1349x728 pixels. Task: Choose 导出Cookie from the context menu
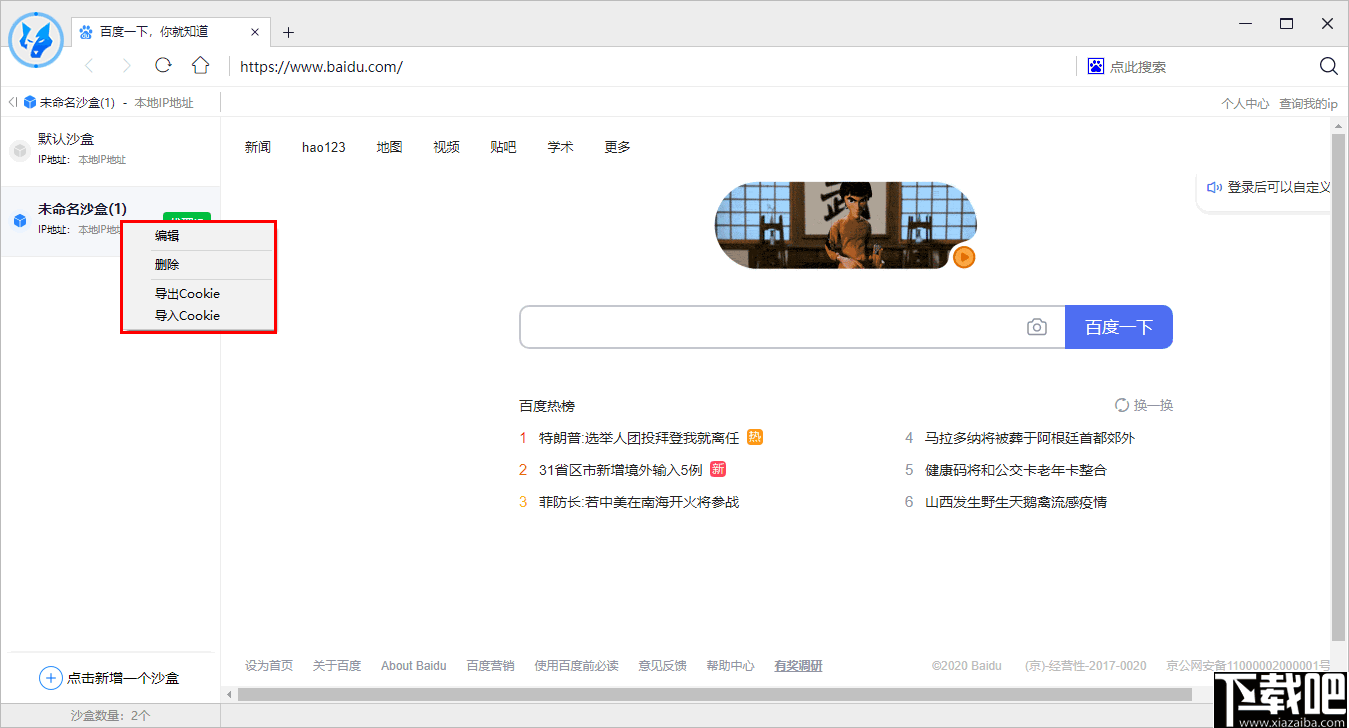[187, 293]
